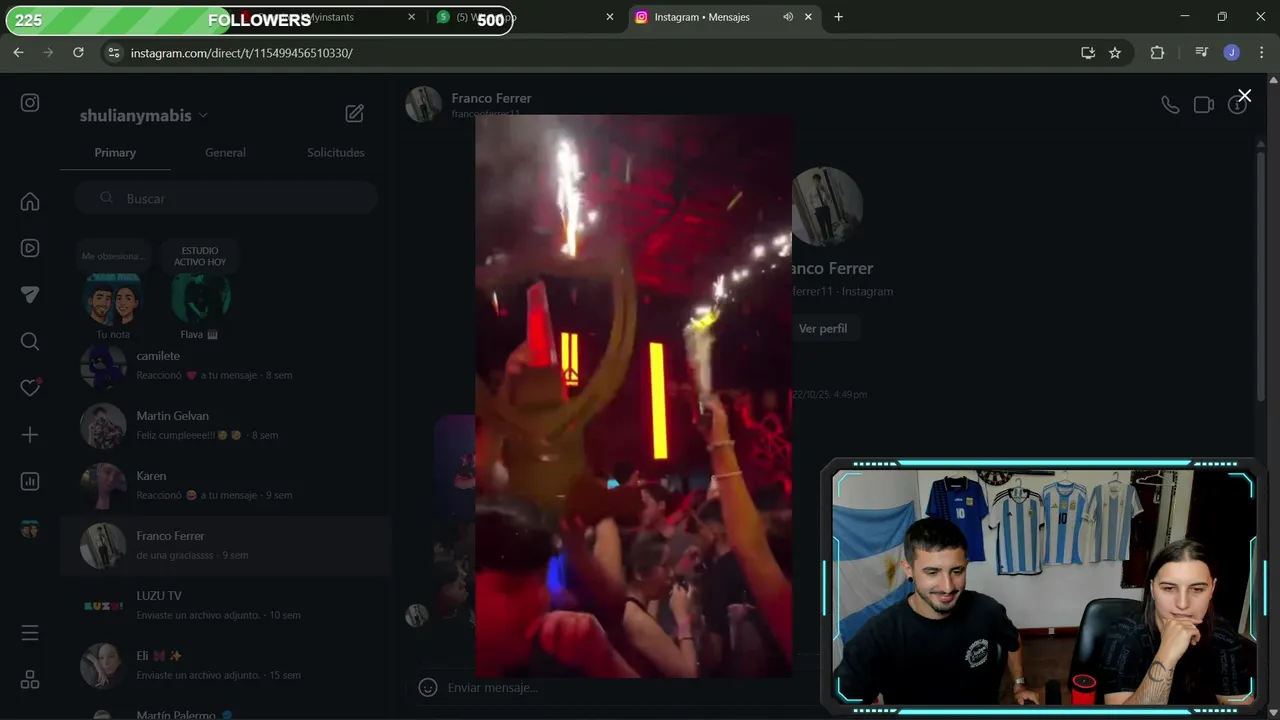Open Notifications heart icon
This screenshot has width=1280, height=720.
(x=30, y=388)
